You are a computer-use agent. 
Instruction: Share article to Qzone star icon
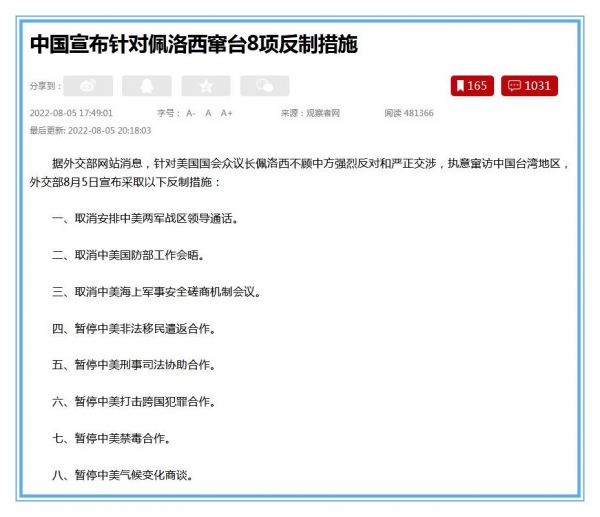(x=206, y=86)
